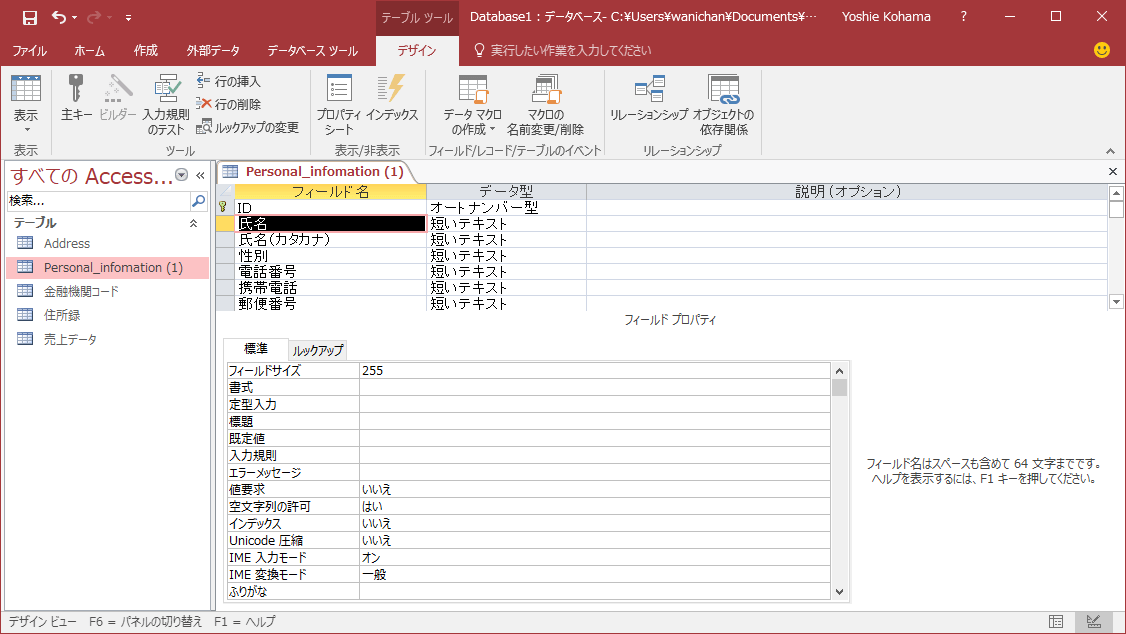Click the IME 変換モード value 一般
The width and height of the screenshot is (1126, 634).
point(595,574)
